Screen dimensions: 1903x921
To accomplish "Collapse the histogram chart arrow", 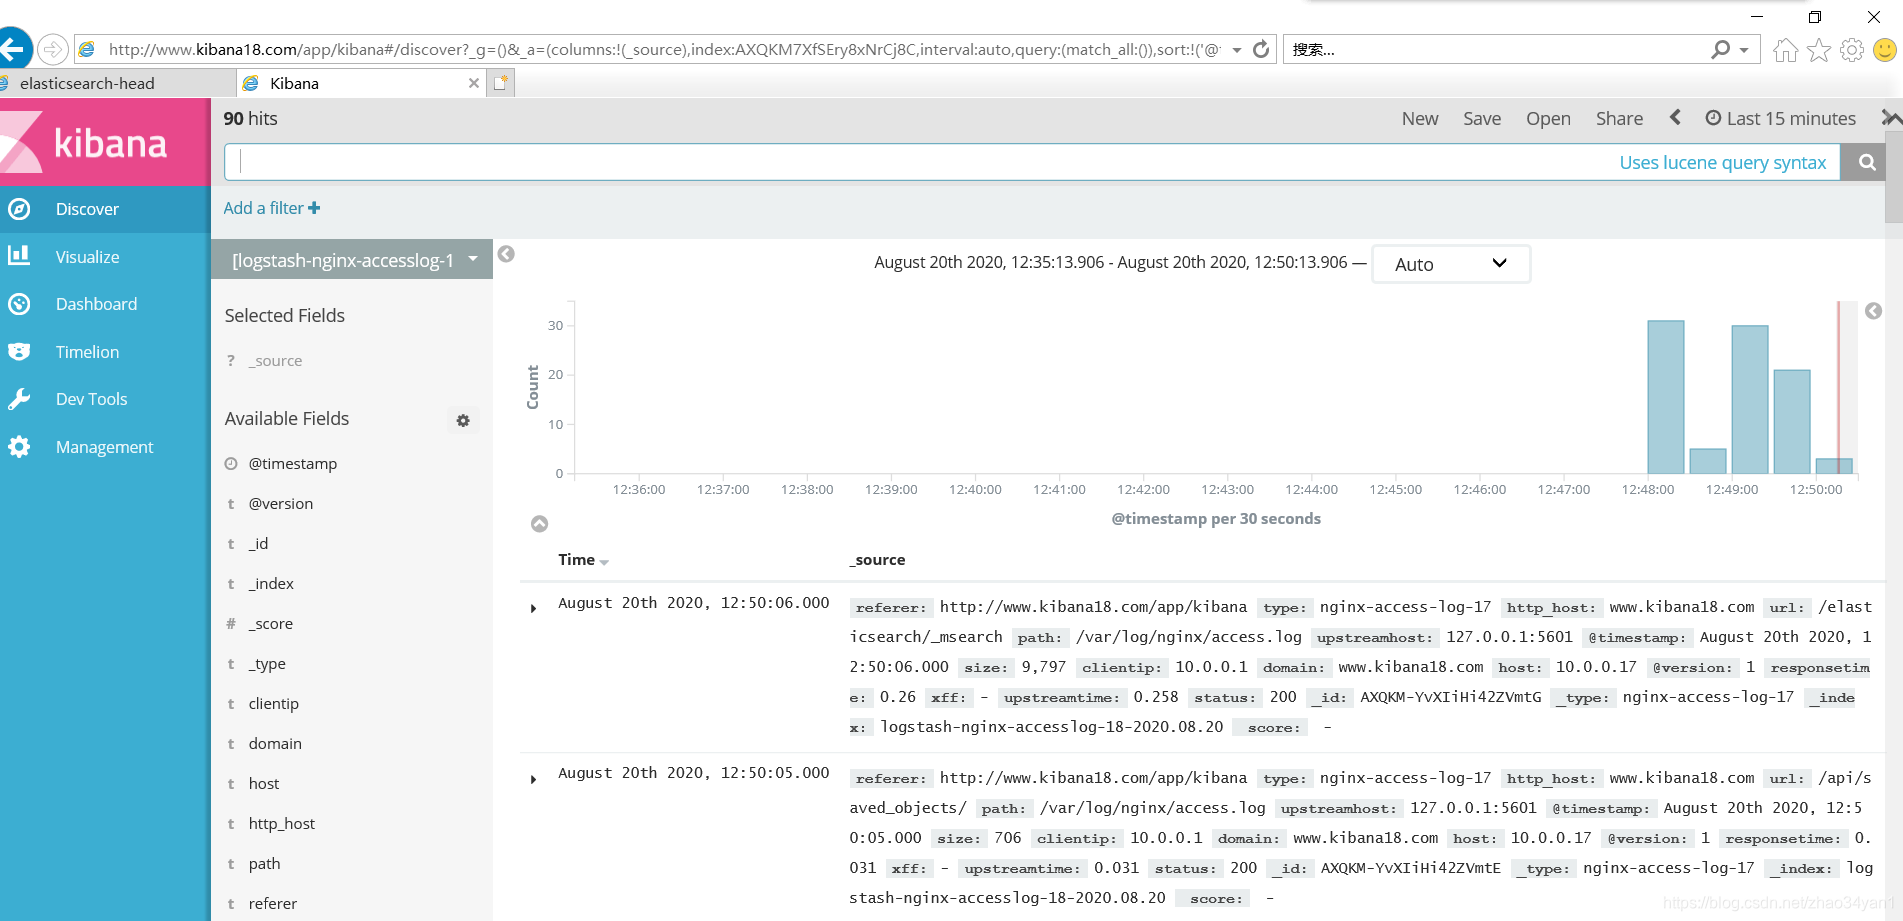I will (539, 524).
